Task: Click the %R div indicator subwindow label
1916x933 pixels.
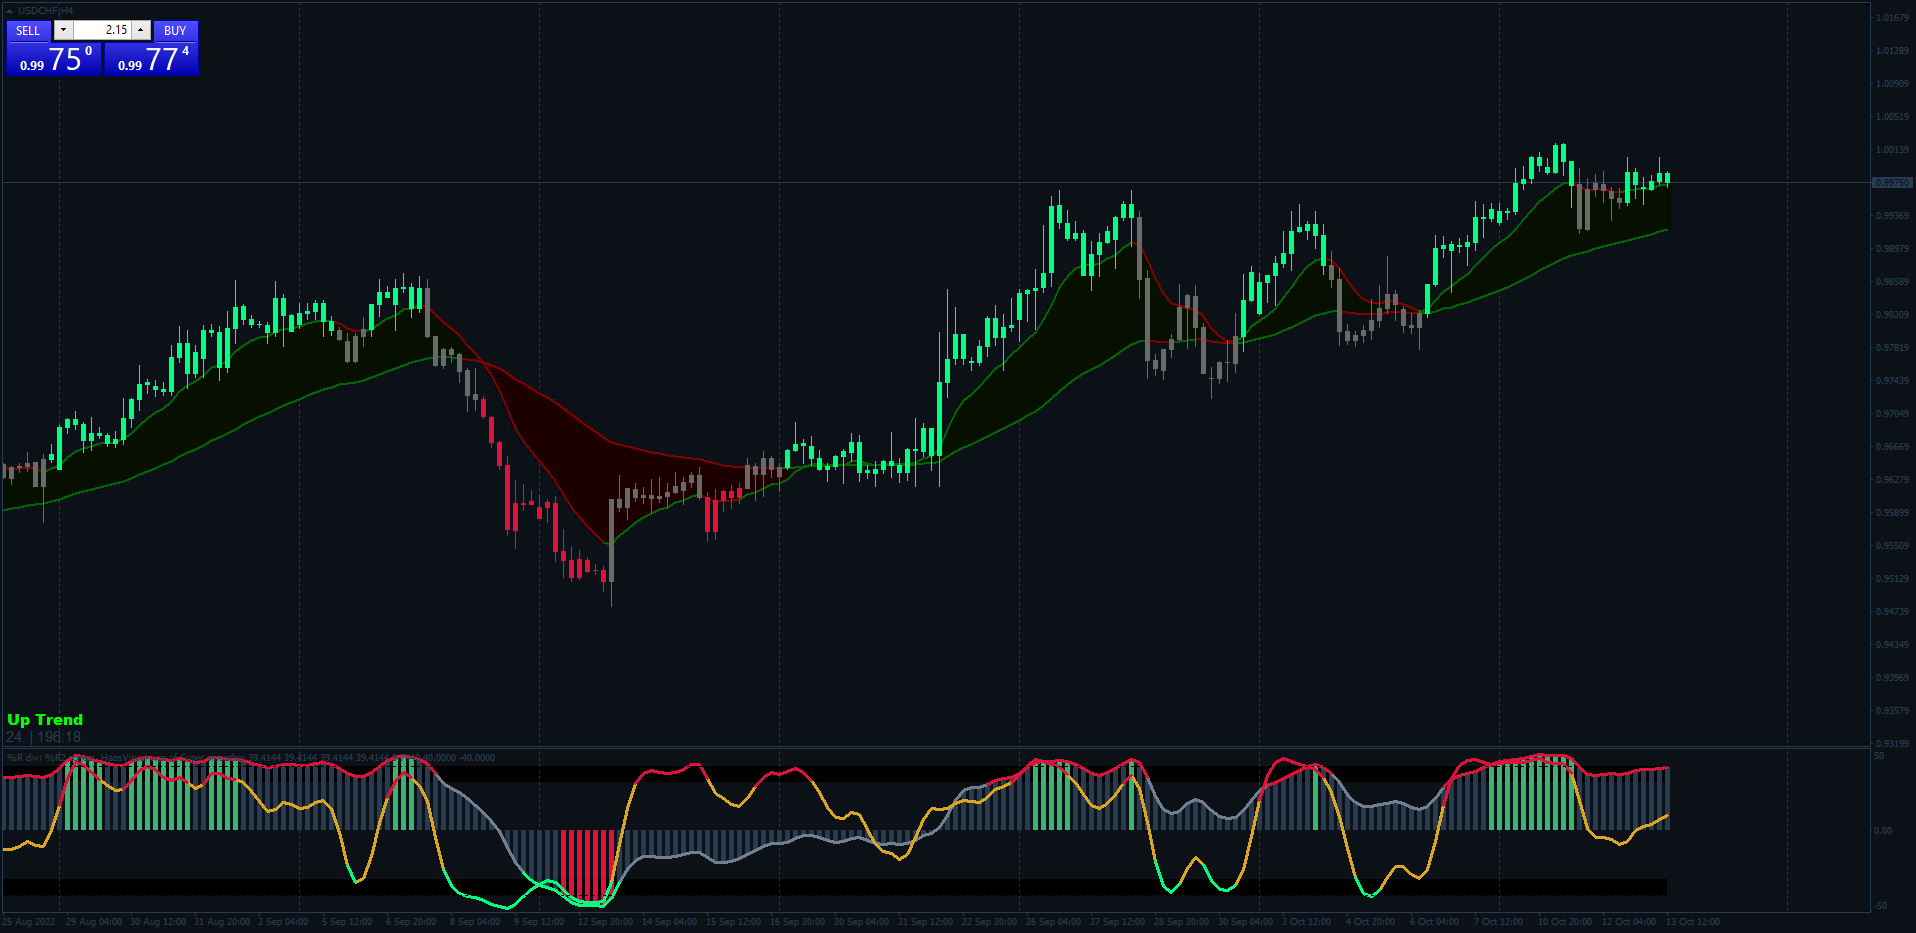Action: (x=250, y=757)
